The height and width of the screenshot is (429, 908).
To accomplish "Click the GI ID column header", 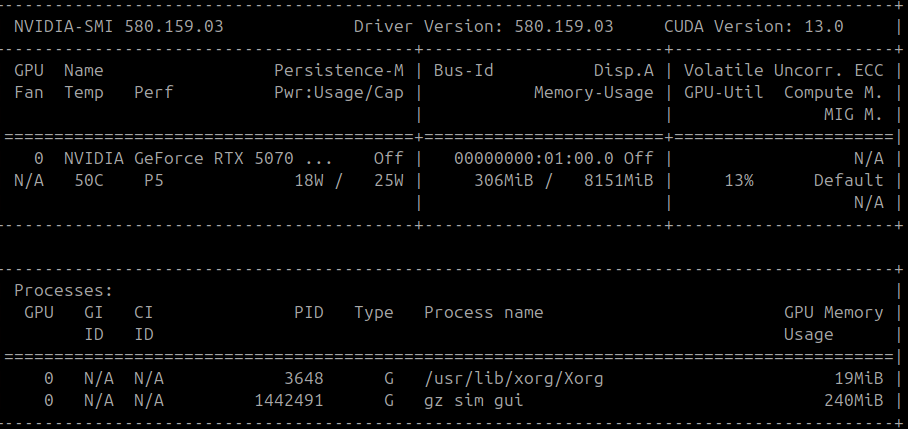I will (94, 324).
